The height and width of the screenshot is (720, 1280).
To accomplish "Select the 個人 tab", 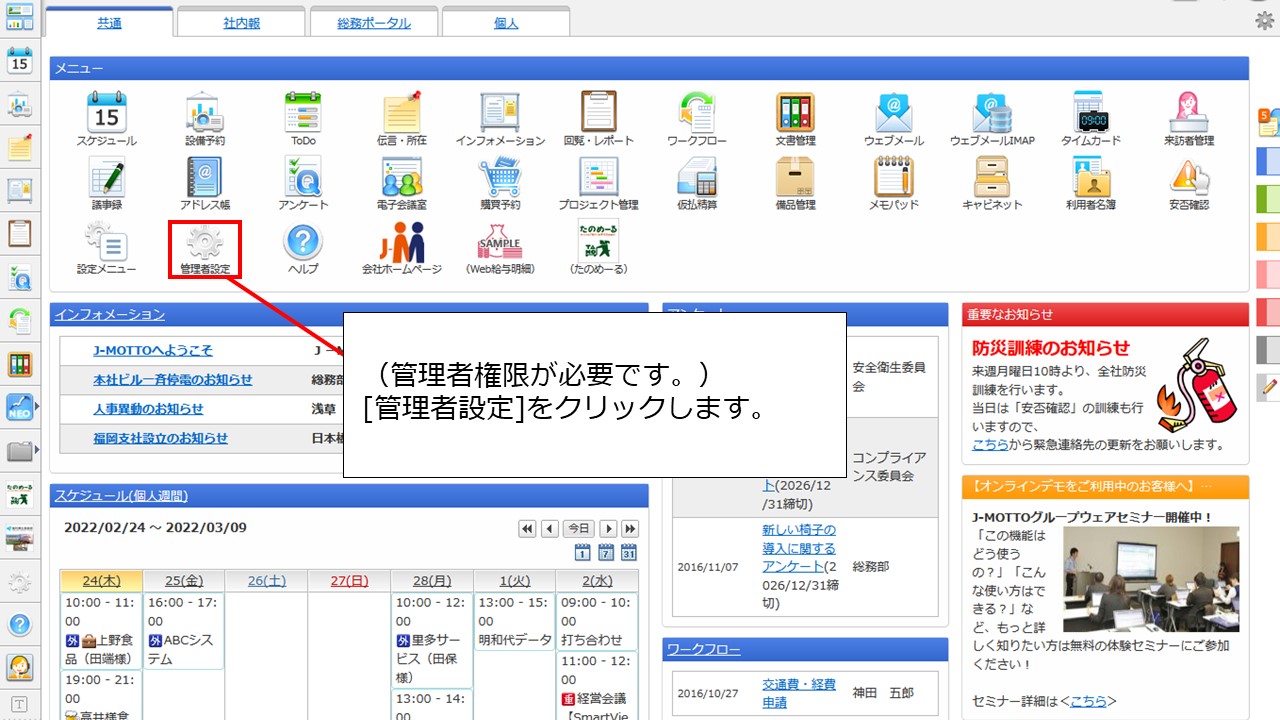I will tap(506, 22).
